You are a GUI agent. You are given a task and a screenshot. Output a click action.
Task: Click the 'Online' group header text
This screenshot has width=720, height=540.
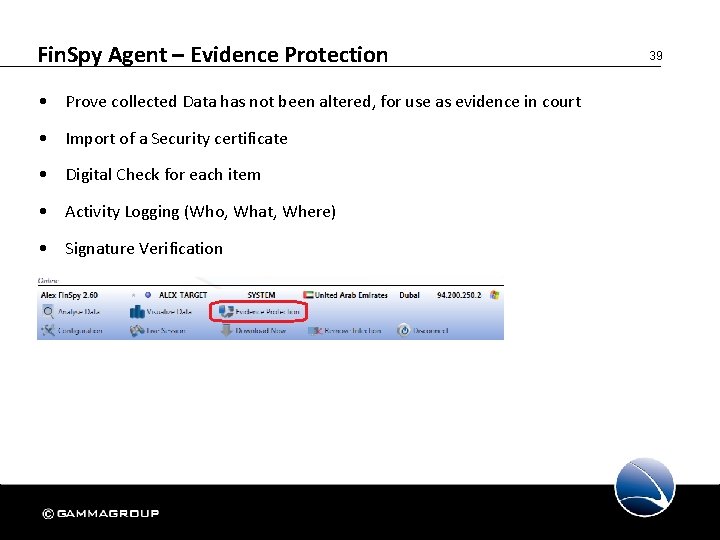pos(48,280)
